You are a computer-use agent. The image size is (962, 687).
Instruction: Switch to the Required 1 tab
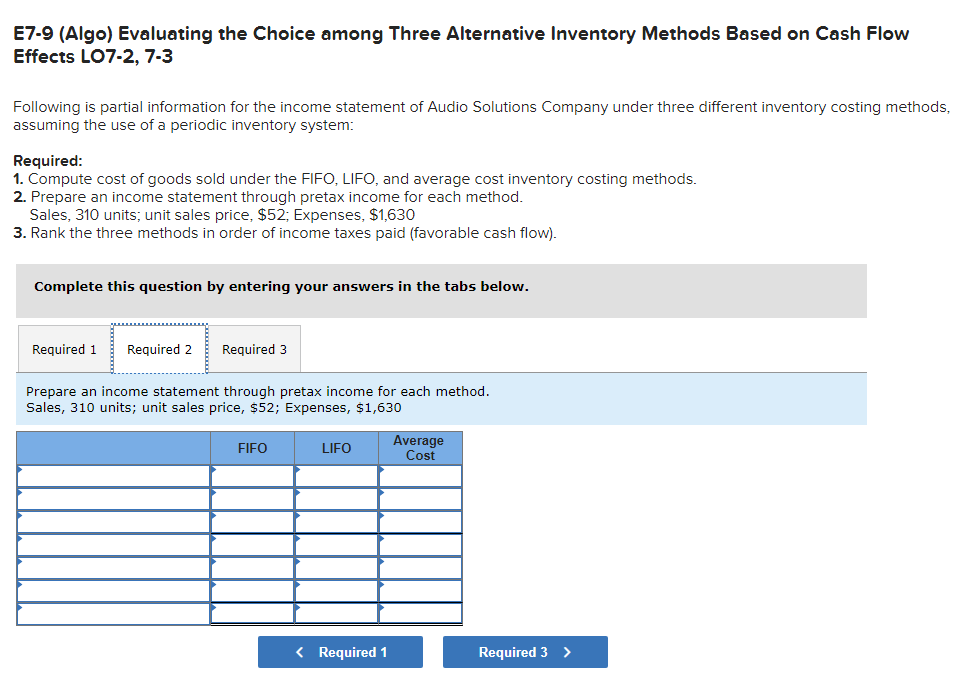point(63,349)
